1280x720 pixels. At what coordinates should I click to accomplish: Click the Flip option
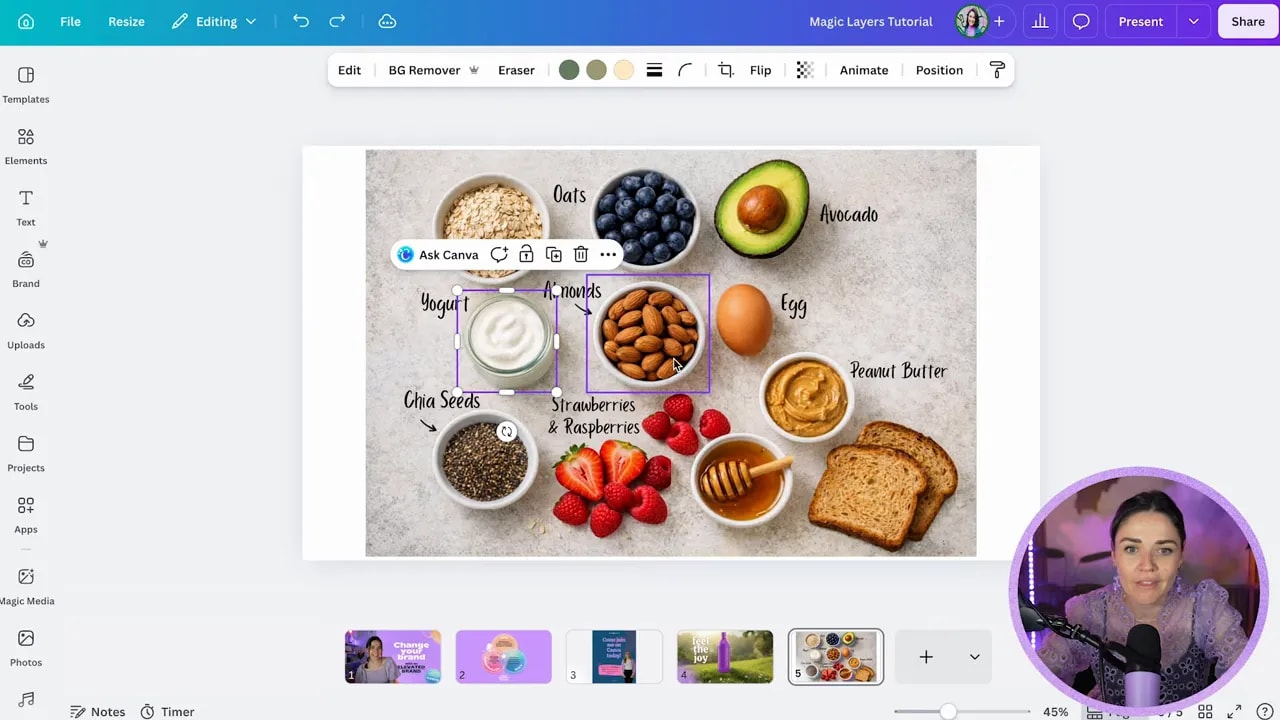tap(761, 70)
